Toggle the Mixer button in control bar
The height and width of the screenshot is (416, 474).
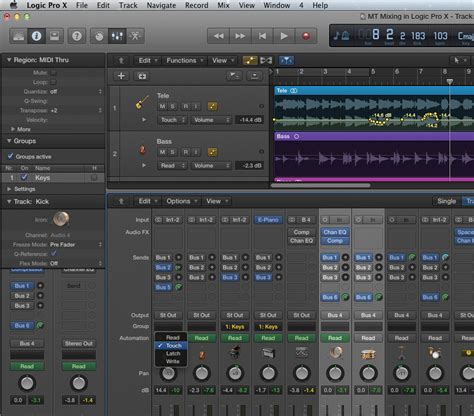[117, 36]
